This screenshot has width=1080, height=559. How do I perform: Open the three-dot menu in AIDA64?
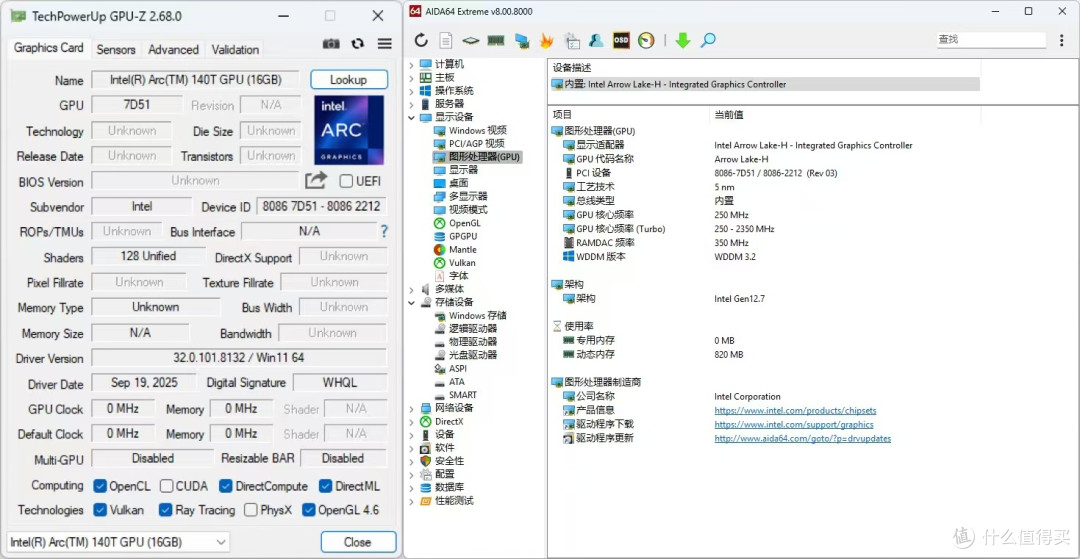pyautogui.click(x=1061, y=41)
